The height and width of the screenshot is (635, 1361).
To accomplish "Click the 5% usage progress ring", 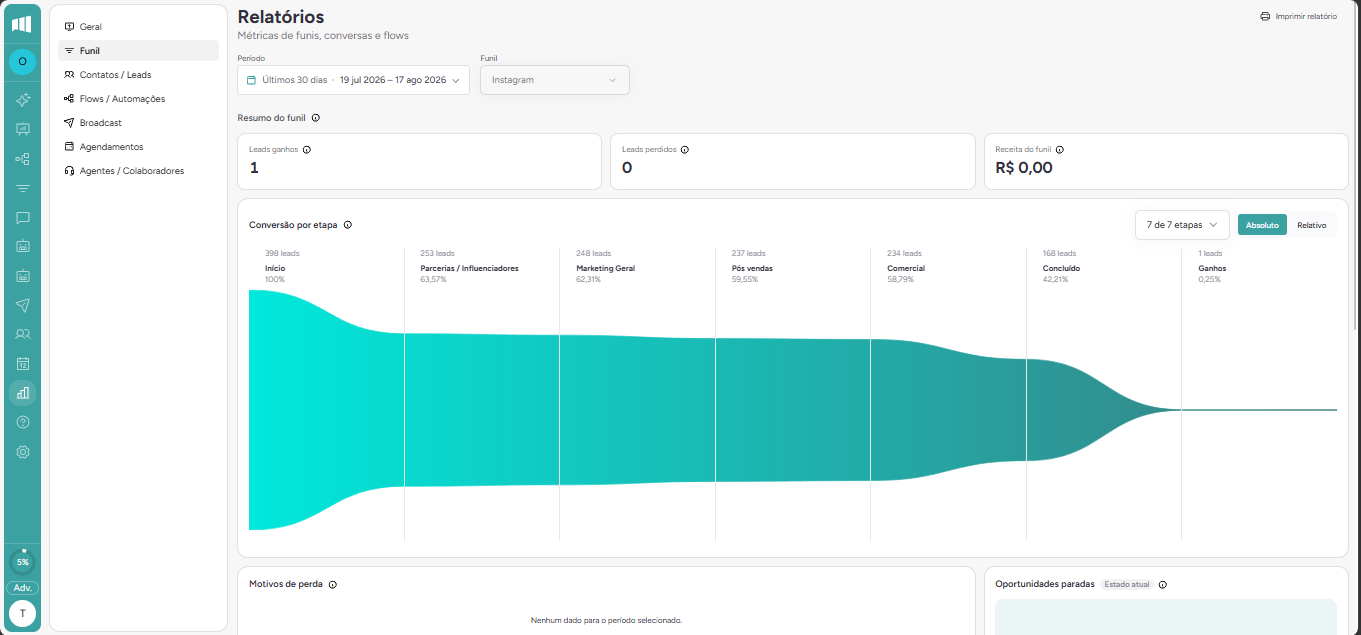I will pos(22,562).
